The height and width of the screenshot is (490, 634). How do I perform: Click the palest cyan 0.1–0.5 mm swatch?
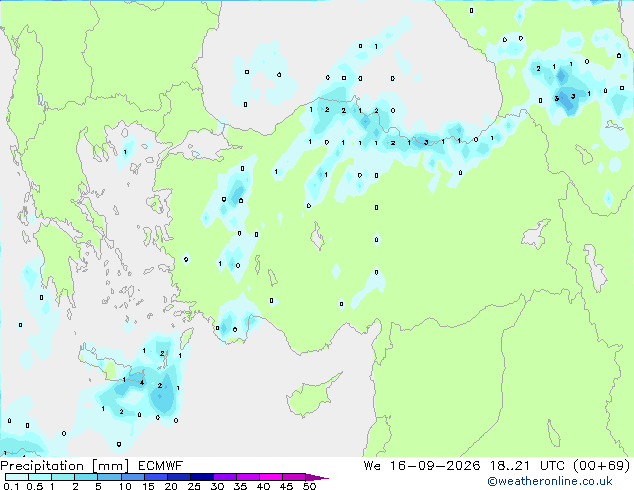click(17, 477)
